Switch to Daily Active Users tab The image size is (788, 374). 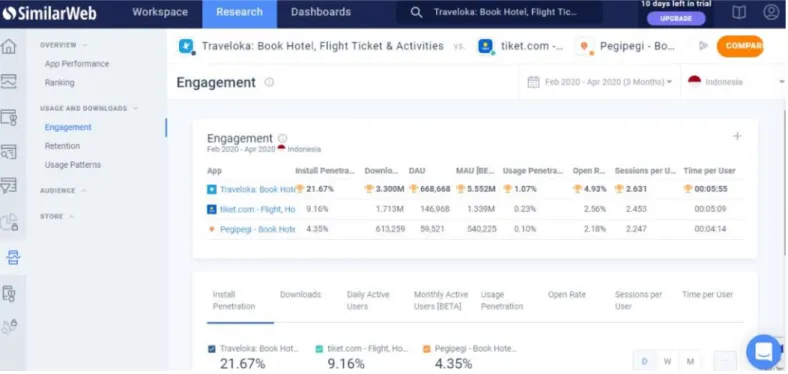pos(368,300)
